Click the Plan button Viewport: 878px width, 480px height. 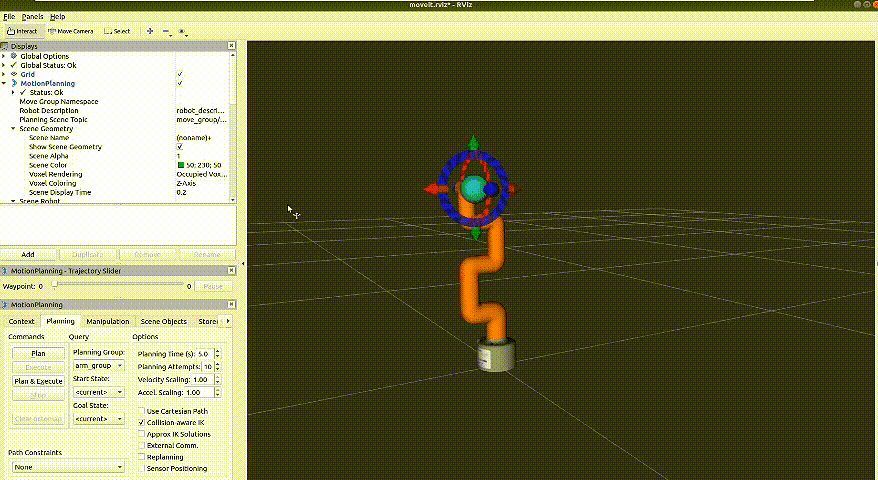coord(38,353)
